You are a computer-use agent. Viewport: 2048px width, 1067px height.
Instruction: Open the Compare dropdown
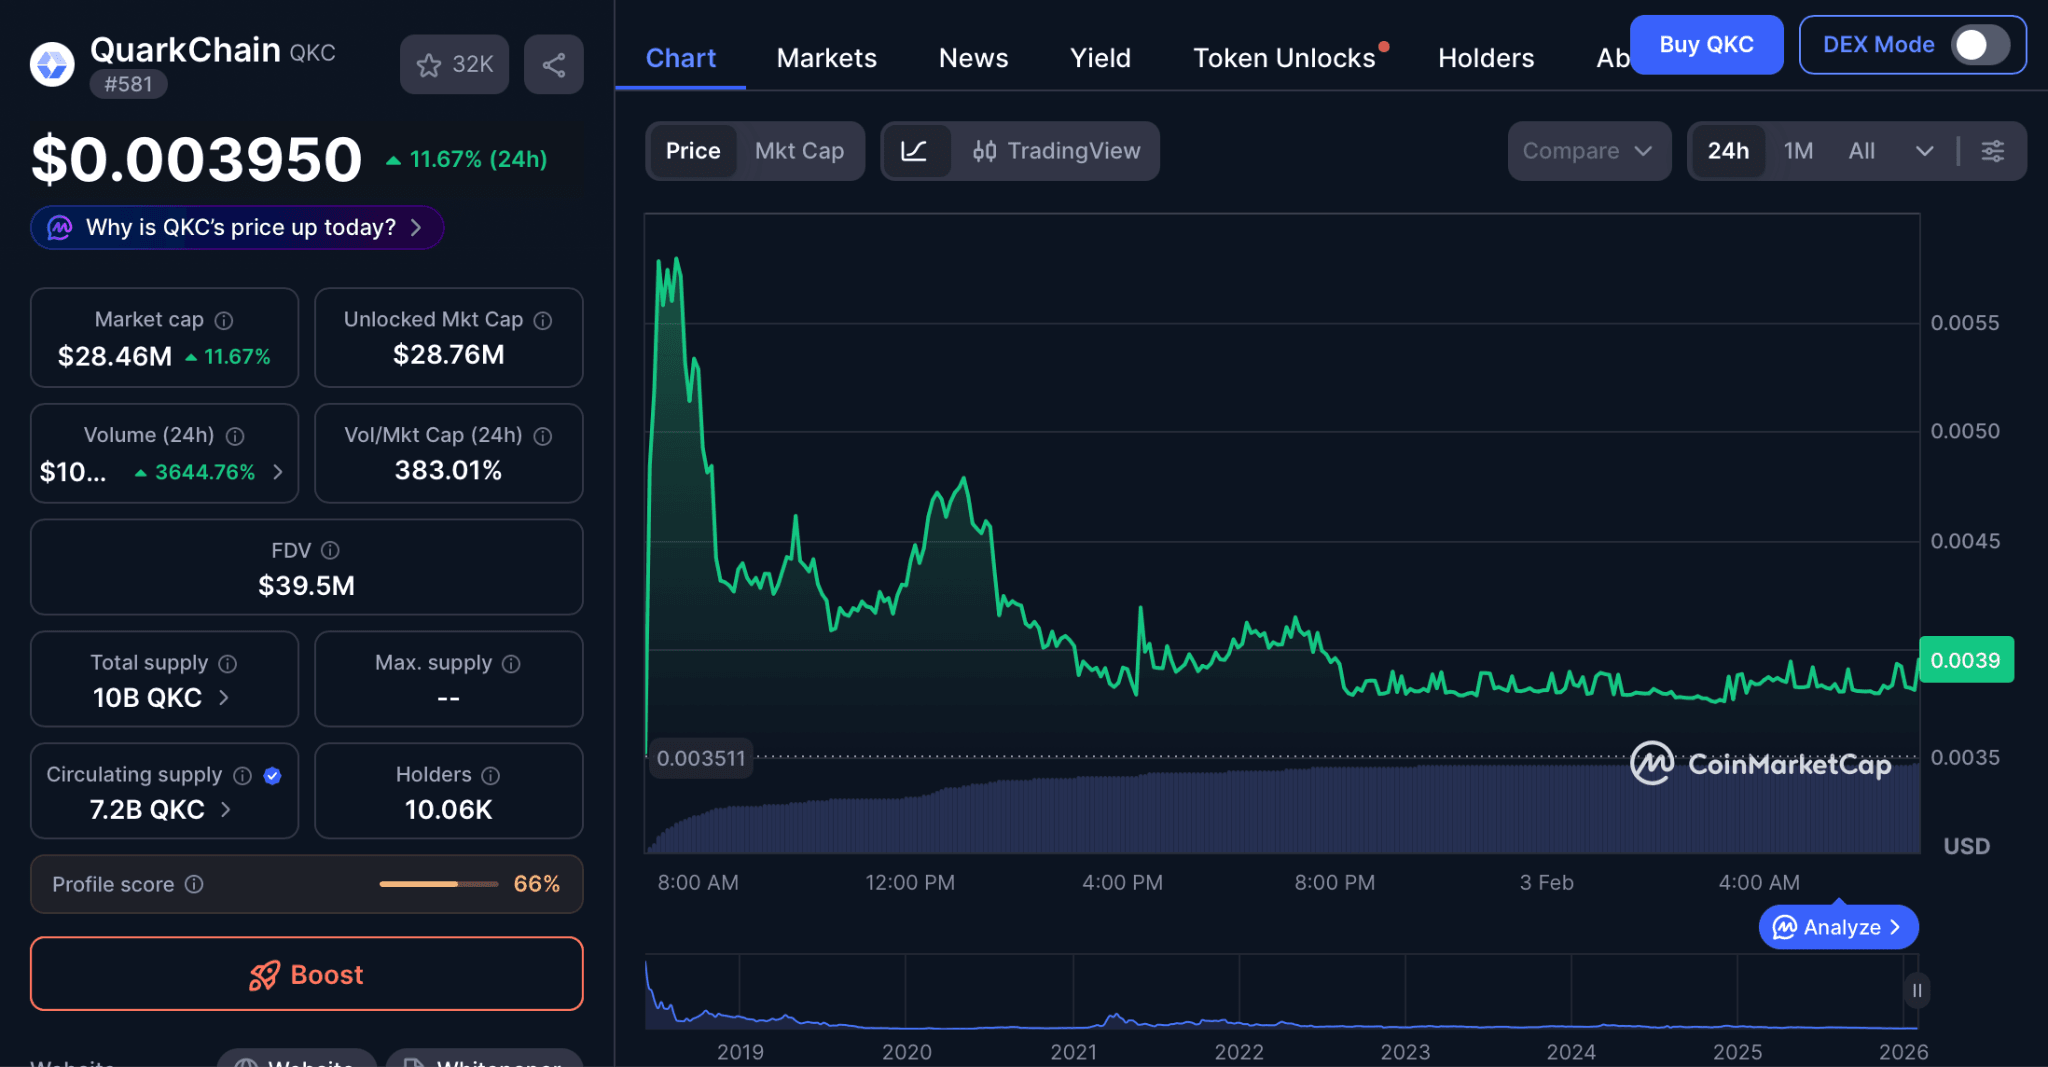pos(1589,151)
